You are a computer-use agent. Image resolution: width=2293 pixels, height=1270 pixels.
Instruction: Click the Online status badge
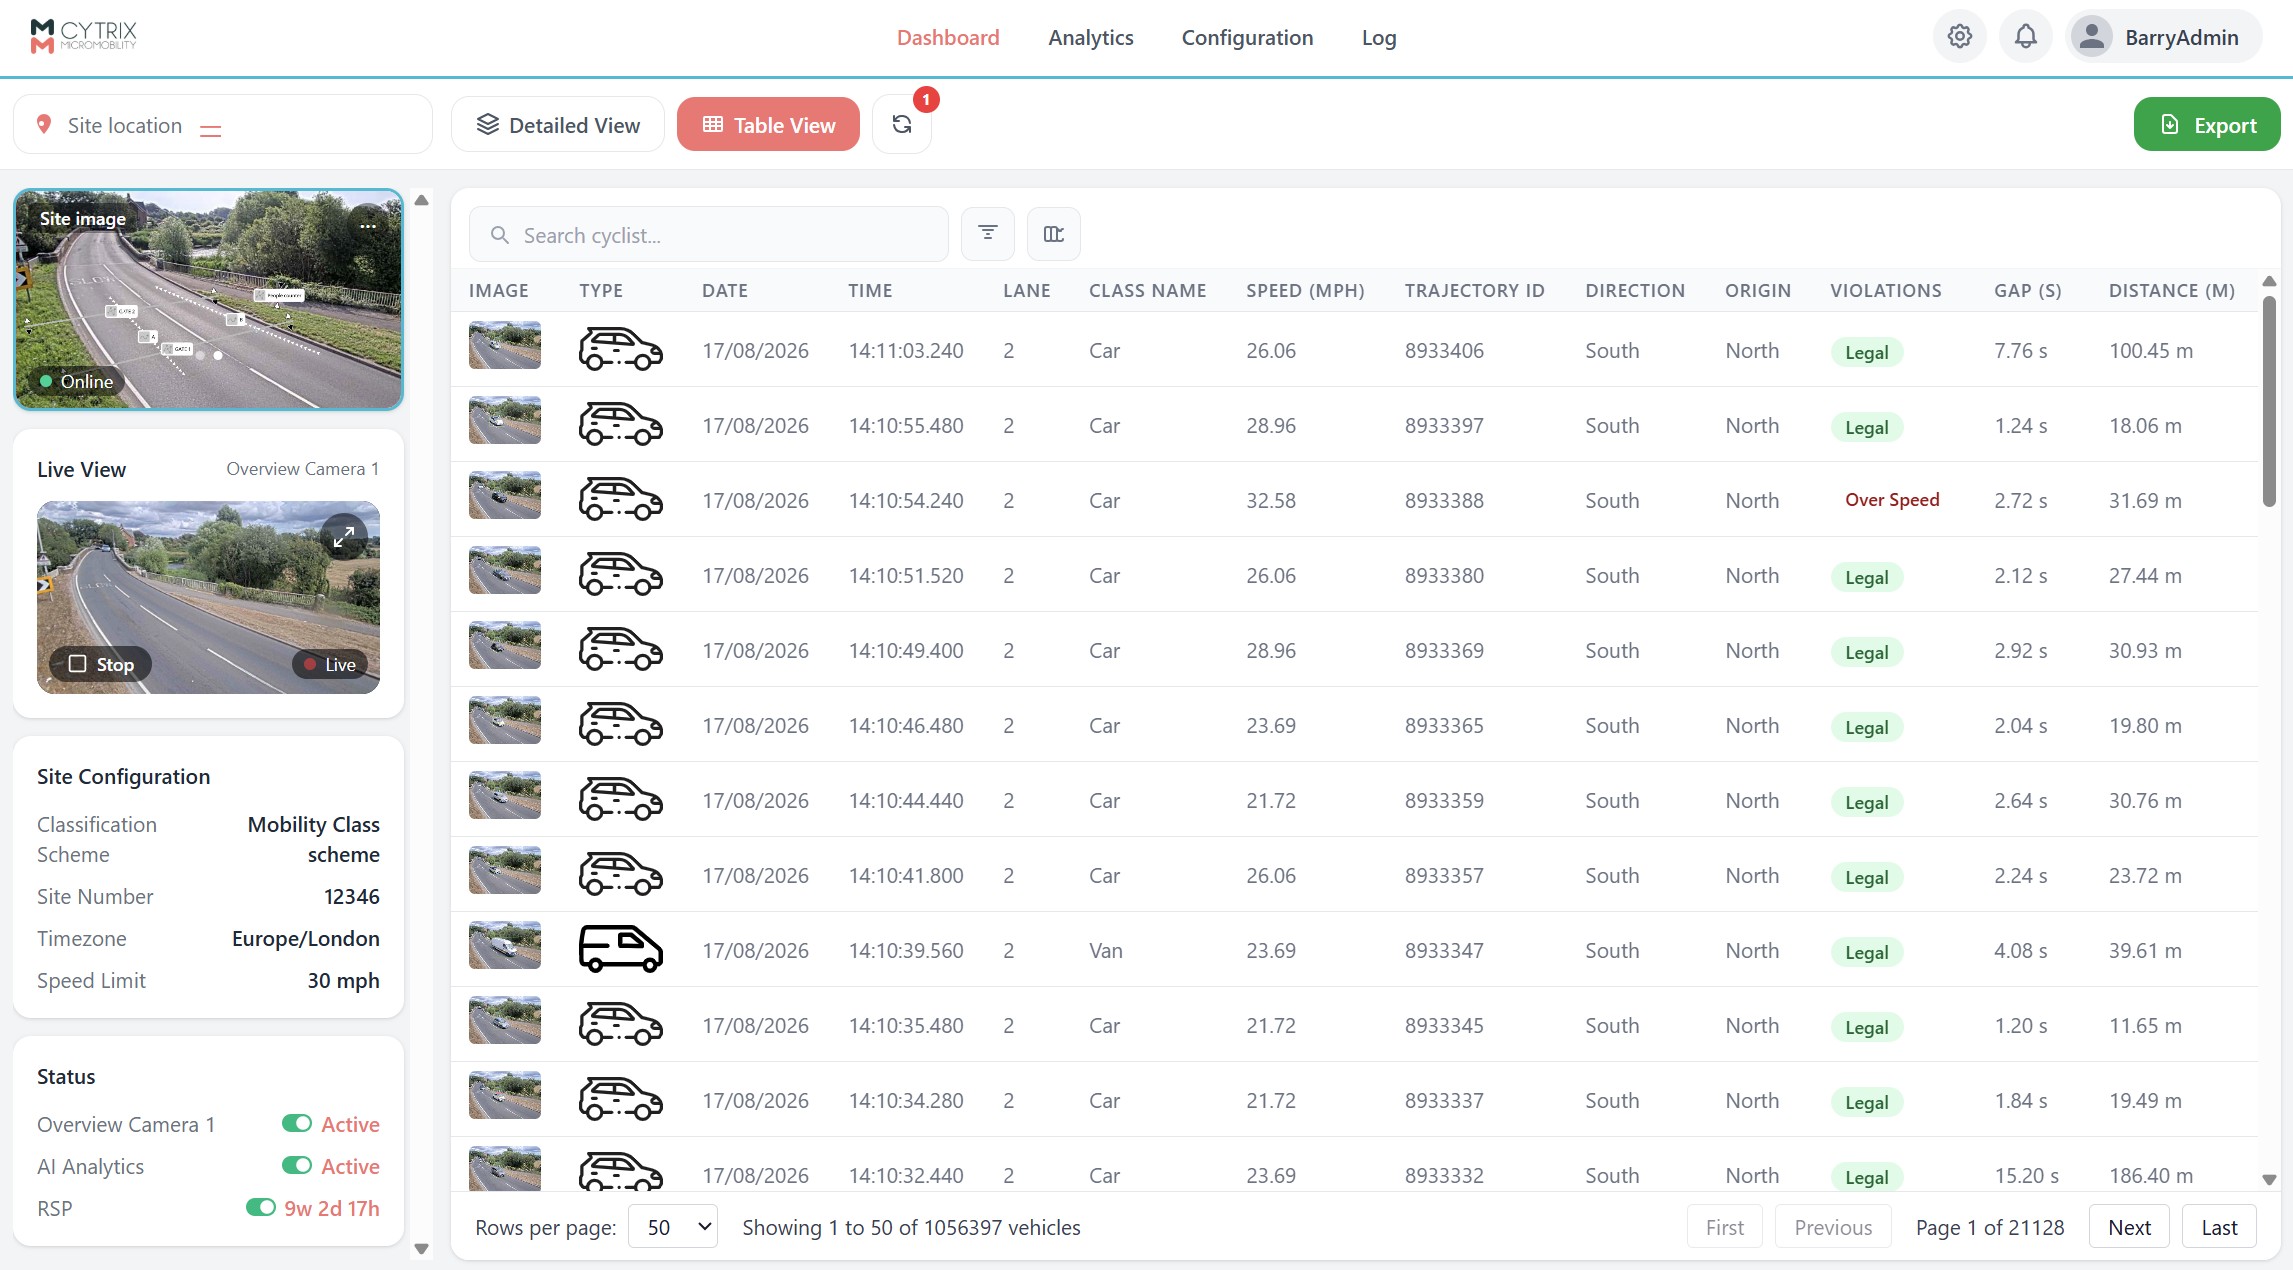click(77, 381)
